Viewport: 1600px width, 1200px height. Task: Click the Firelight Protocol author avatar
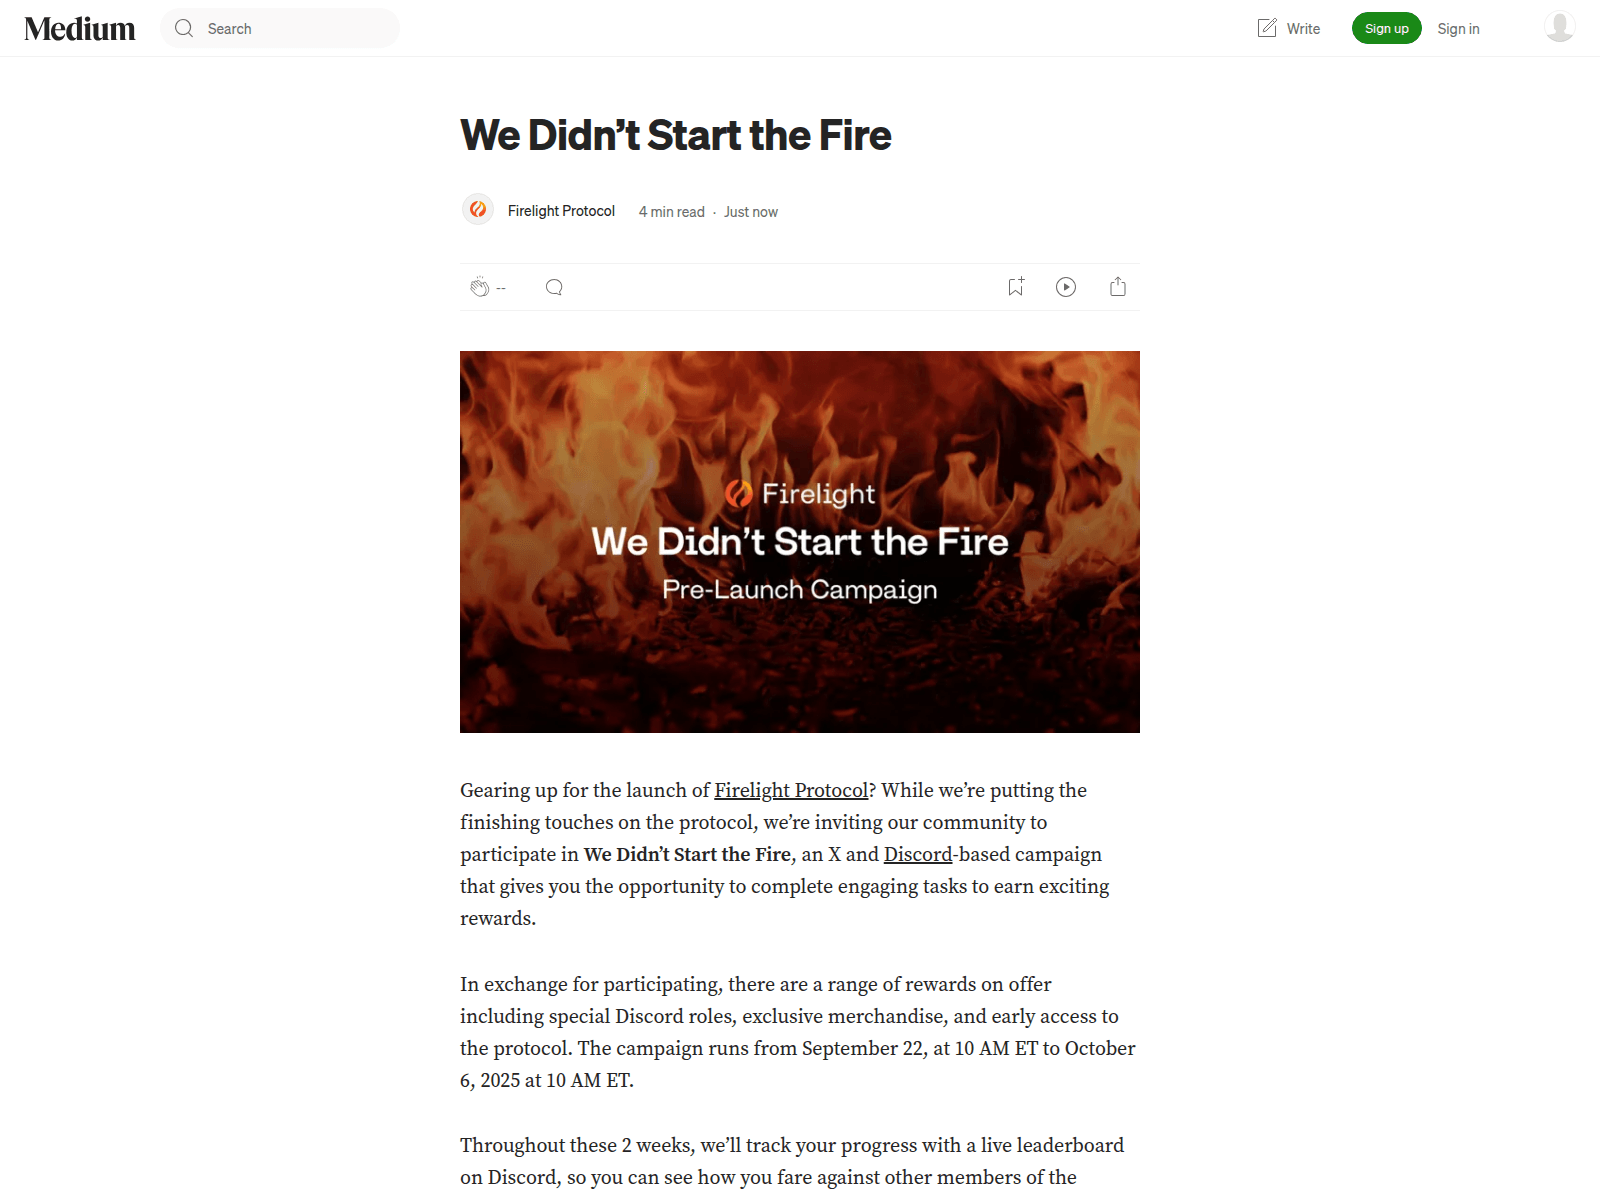[478, 209]
